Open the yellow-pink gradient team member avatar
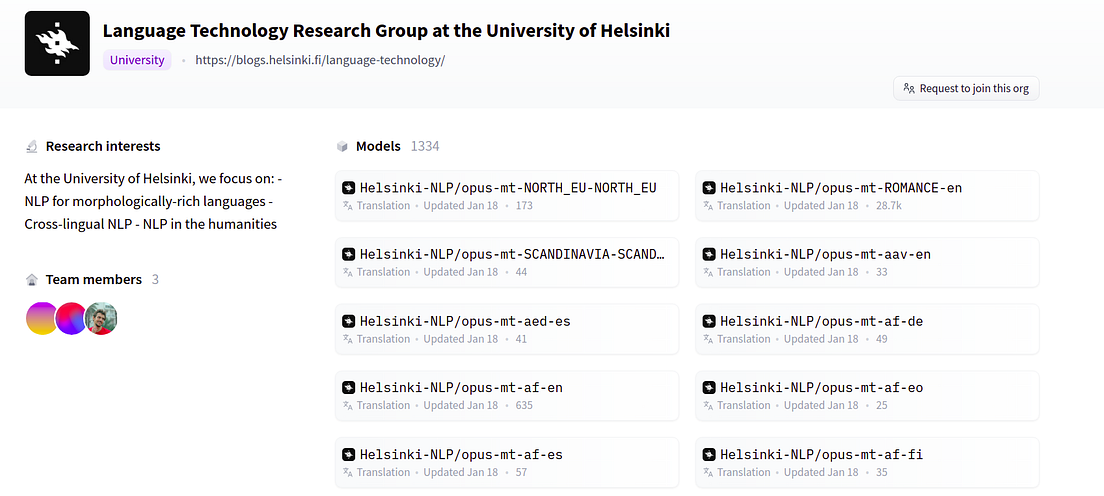The height and width of the screenshot is (496, 1104). coord(42,318)
